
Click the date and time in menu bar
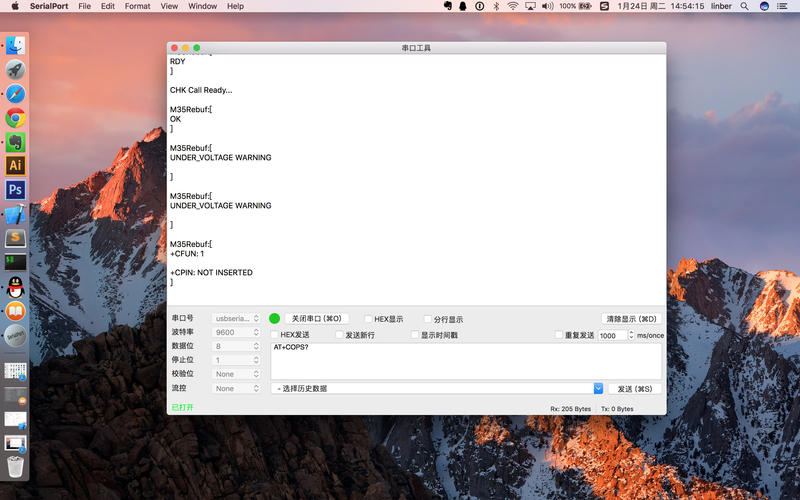[660, 6]
